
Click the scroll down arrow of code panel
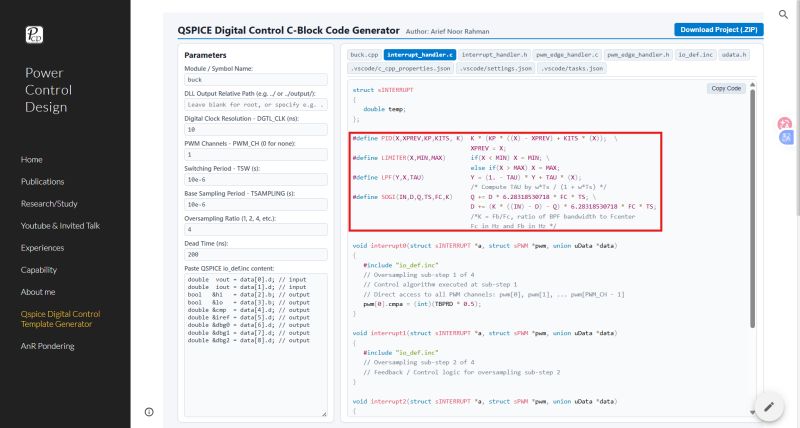click(x=752, y=412)
